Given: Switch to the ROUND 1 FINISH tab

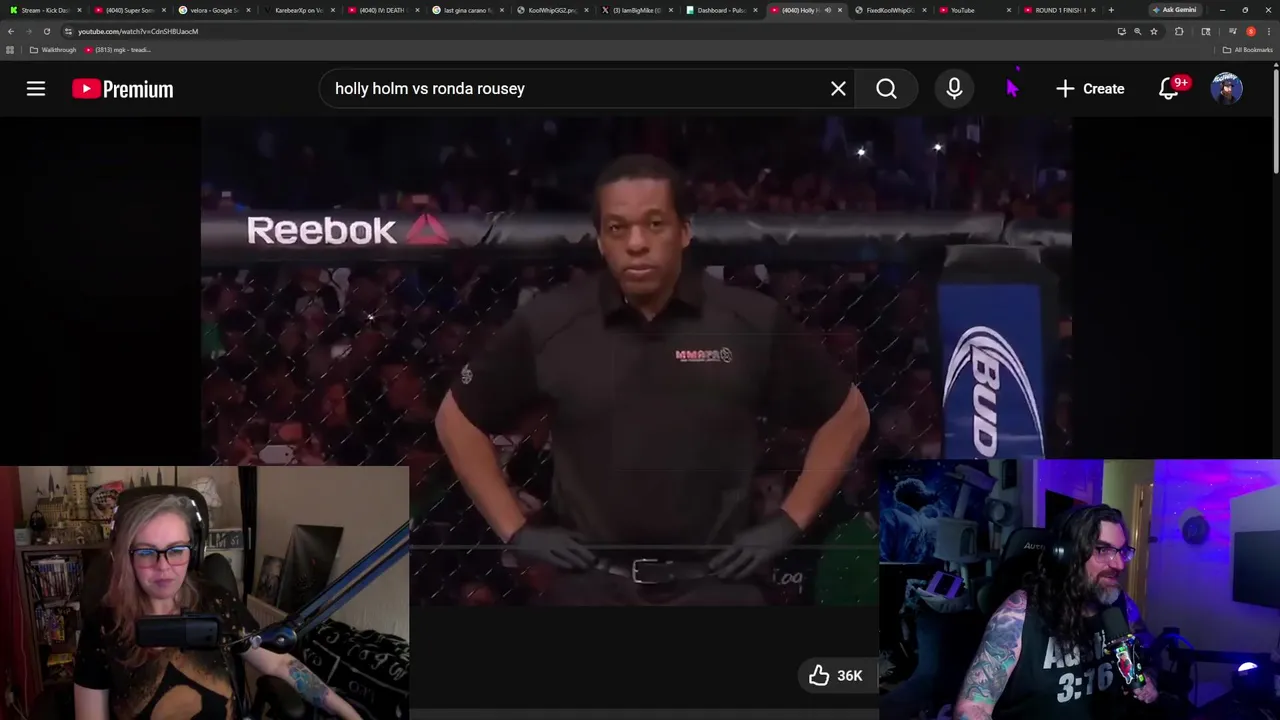Looking at the screenshot, I should [x=1058, y=10].
